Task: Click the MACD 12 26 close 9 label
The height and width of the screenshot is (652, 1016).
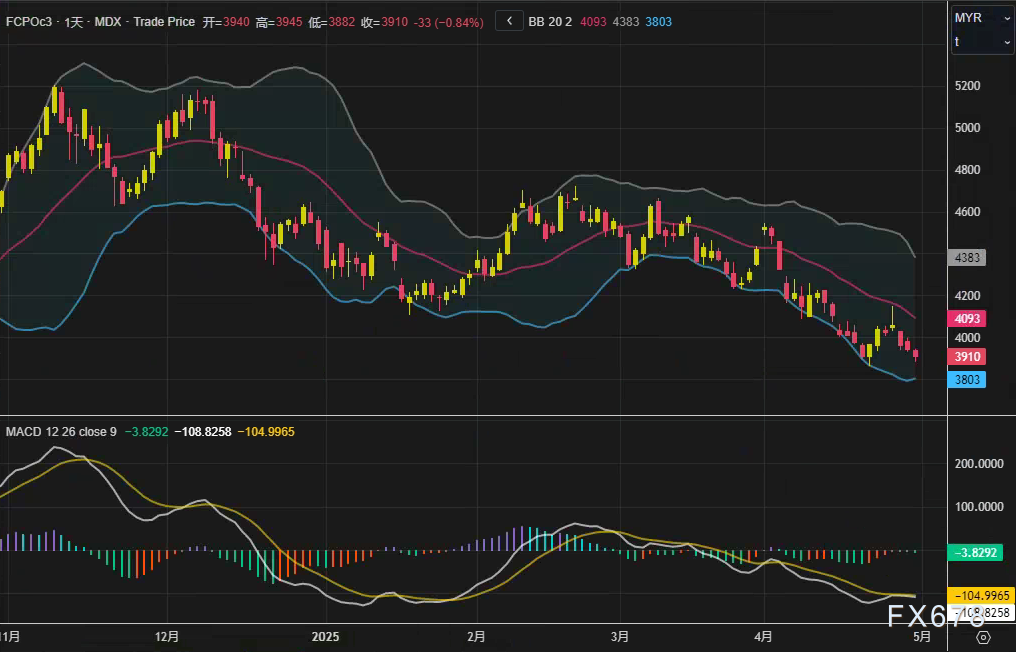Action: tap(62, 431)
